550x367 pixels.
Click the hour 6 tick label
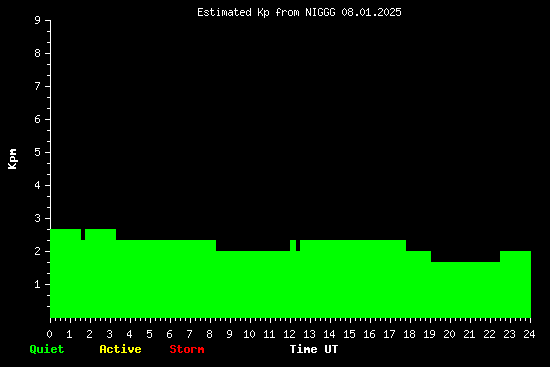(x=169, y=334)
